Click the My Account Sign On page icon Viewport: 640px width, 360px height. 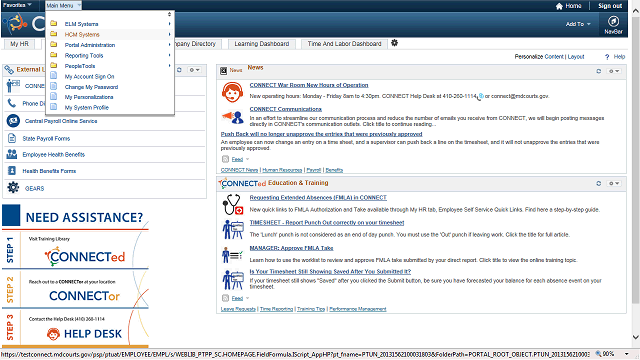click(53, 76)
